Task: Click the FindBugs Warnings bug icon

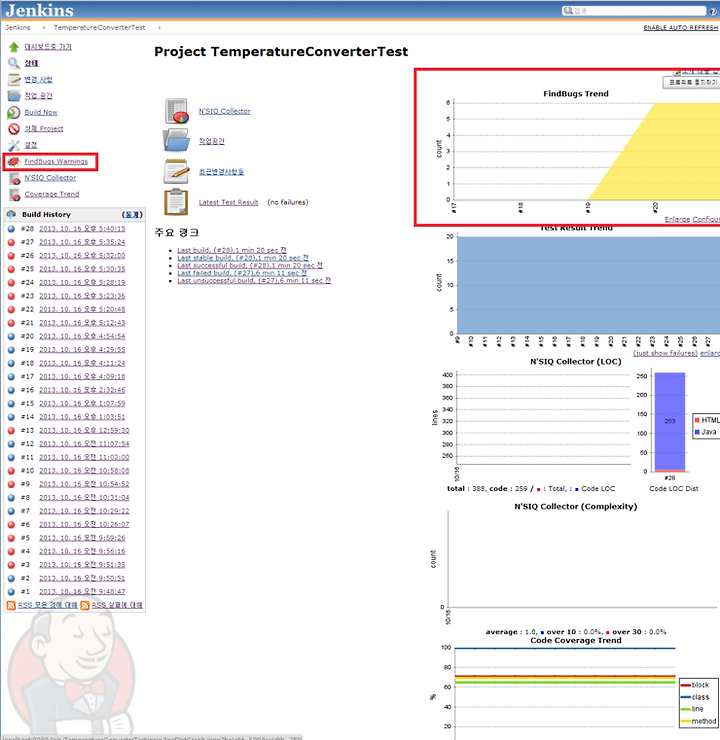Action: (x=14, y=161)
